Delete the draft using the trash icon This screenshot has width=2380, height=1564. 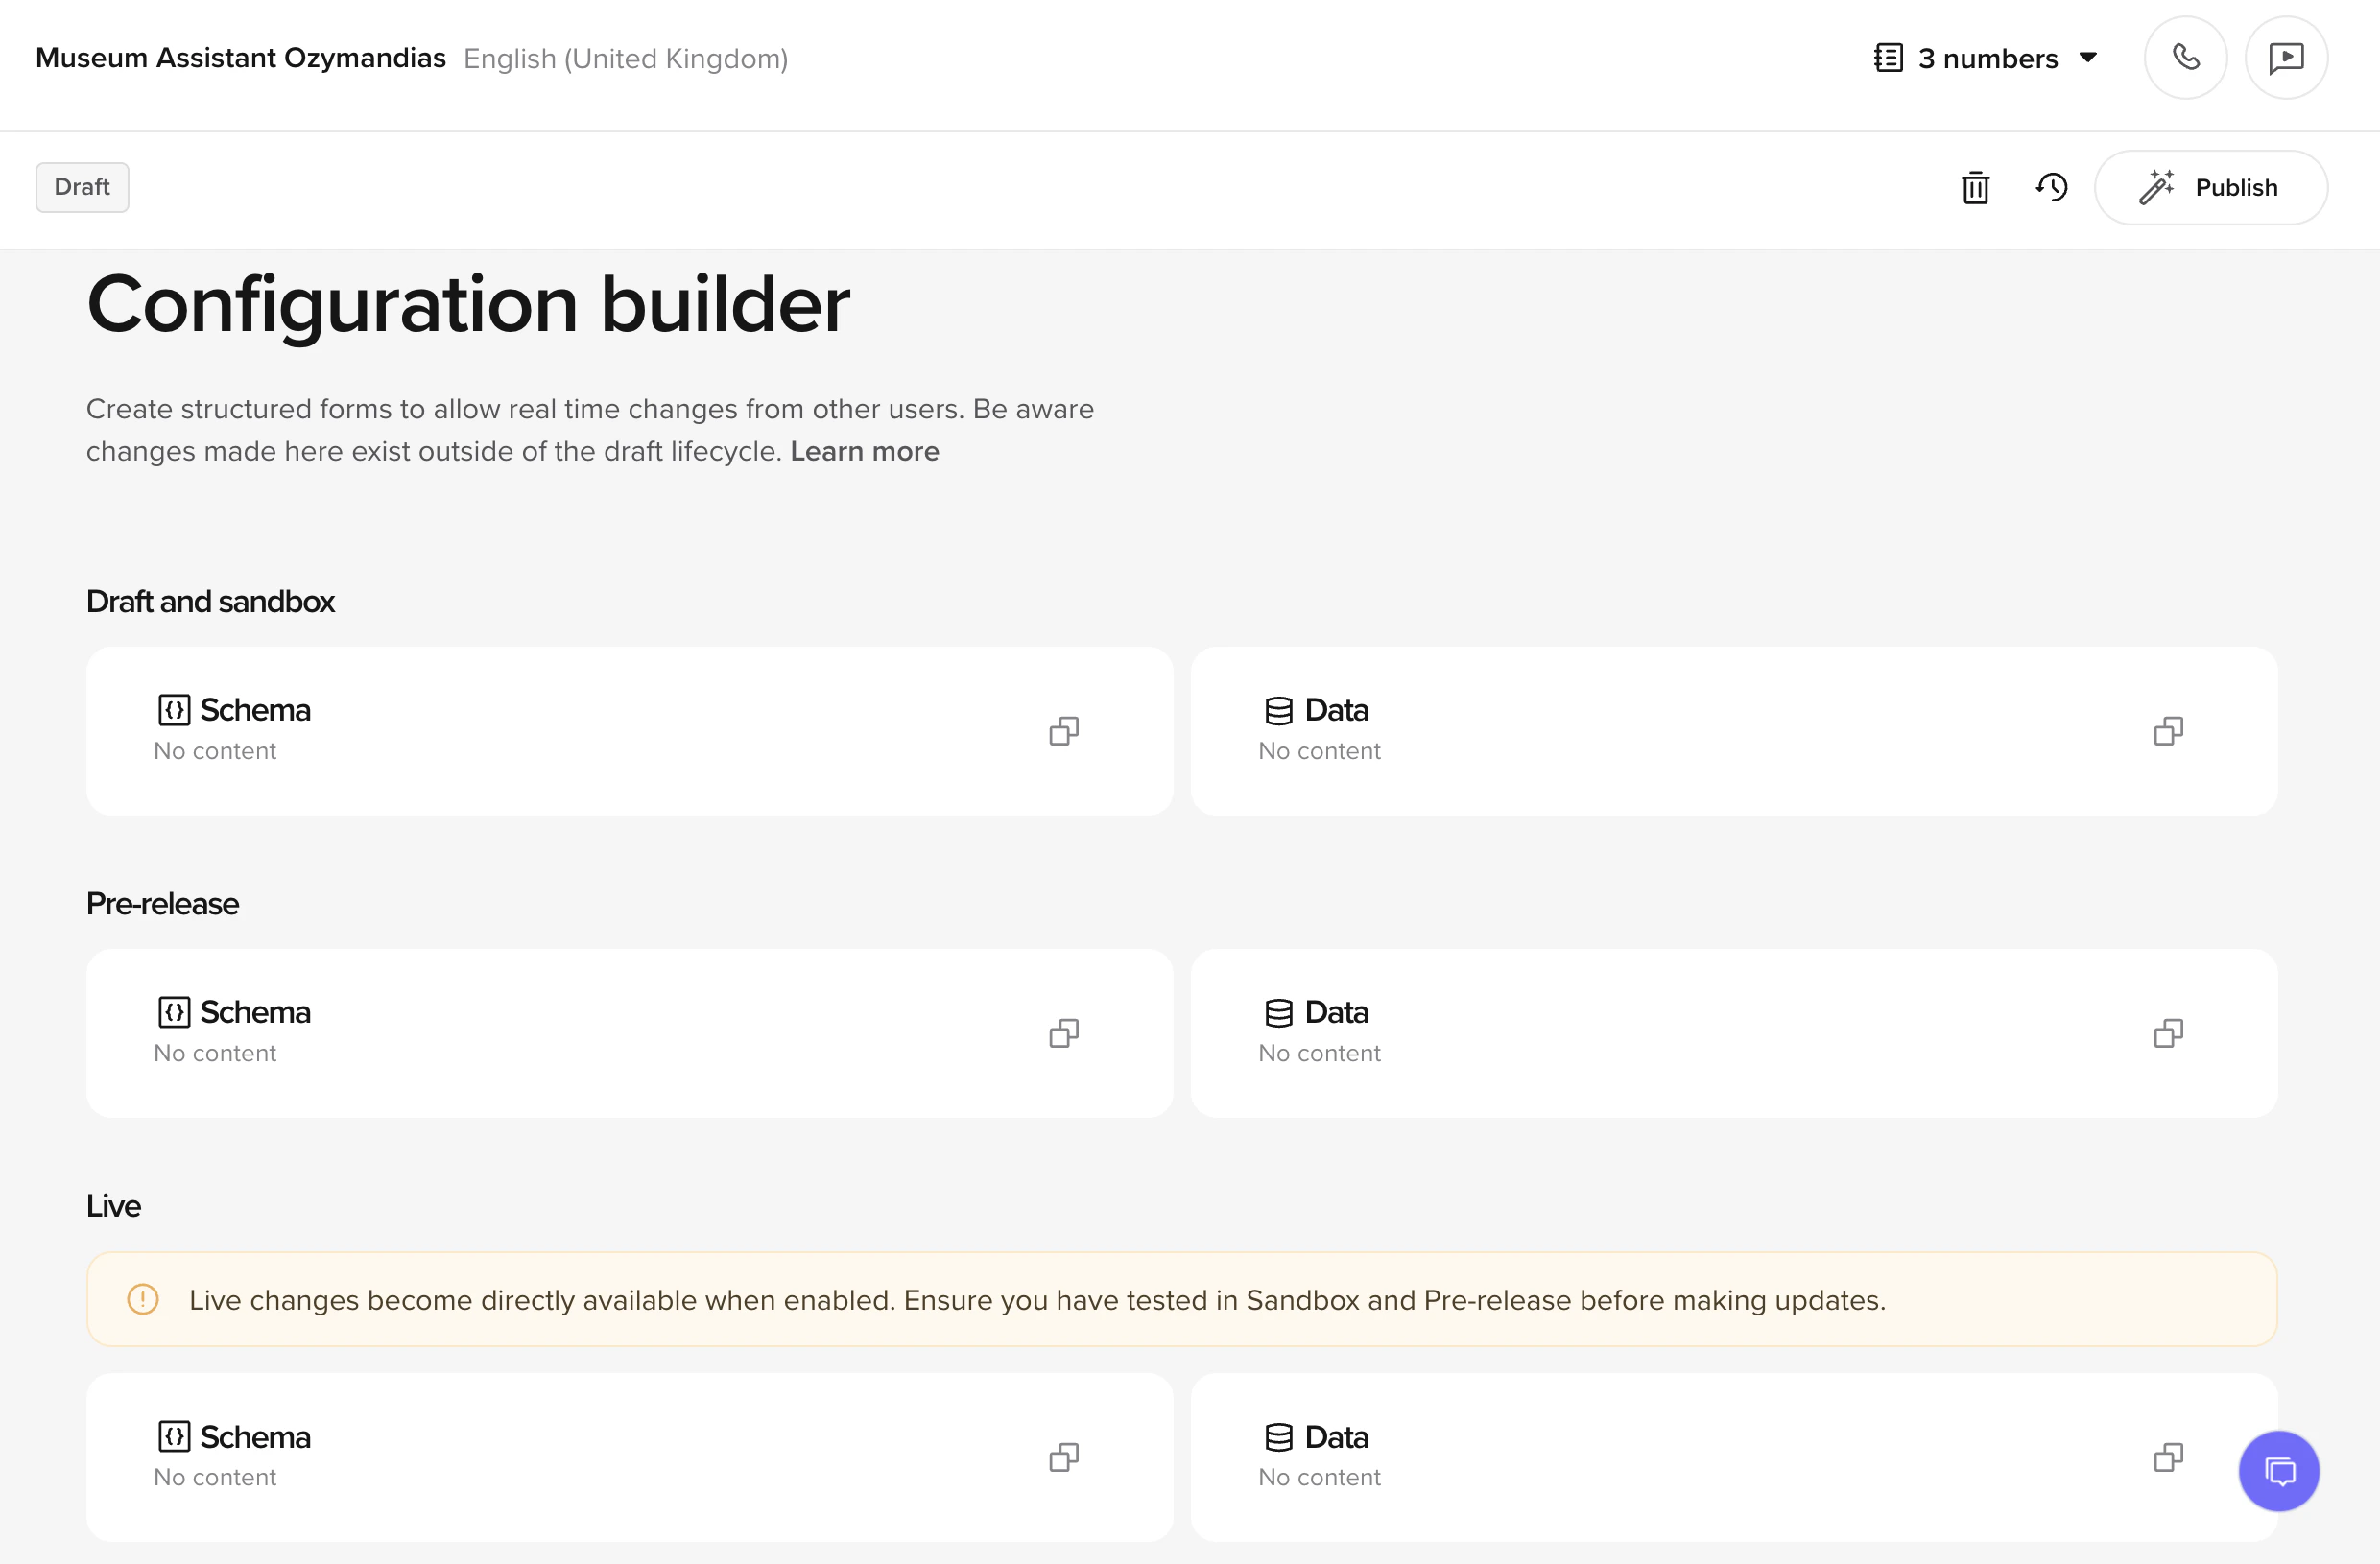click(x=1975, y=187)
